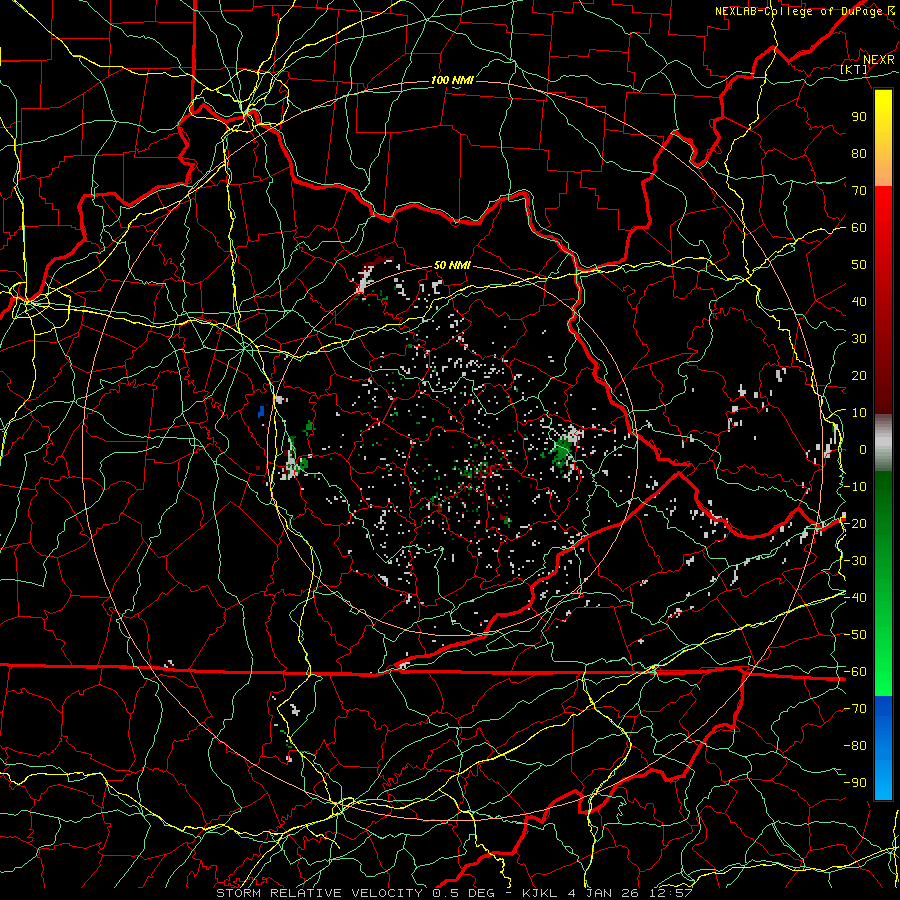The image size is (900, 900).
Task: Click the 12:57 timestamp
Action: click(x=671, y=893)
